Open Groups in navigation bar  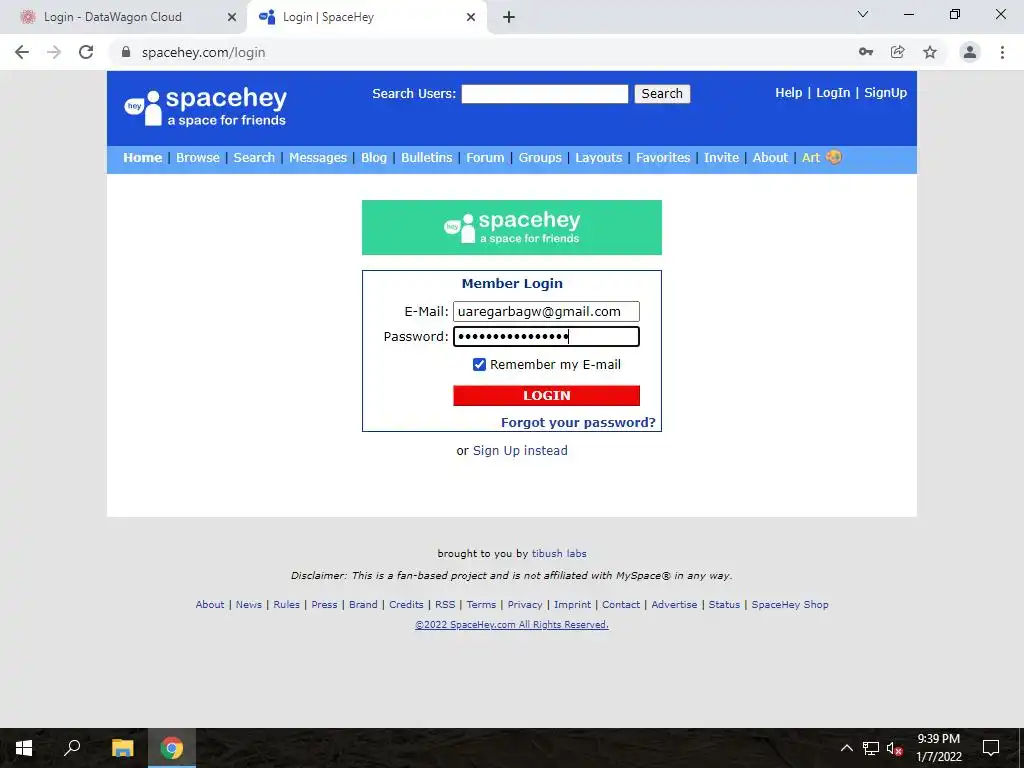point(540,157)
